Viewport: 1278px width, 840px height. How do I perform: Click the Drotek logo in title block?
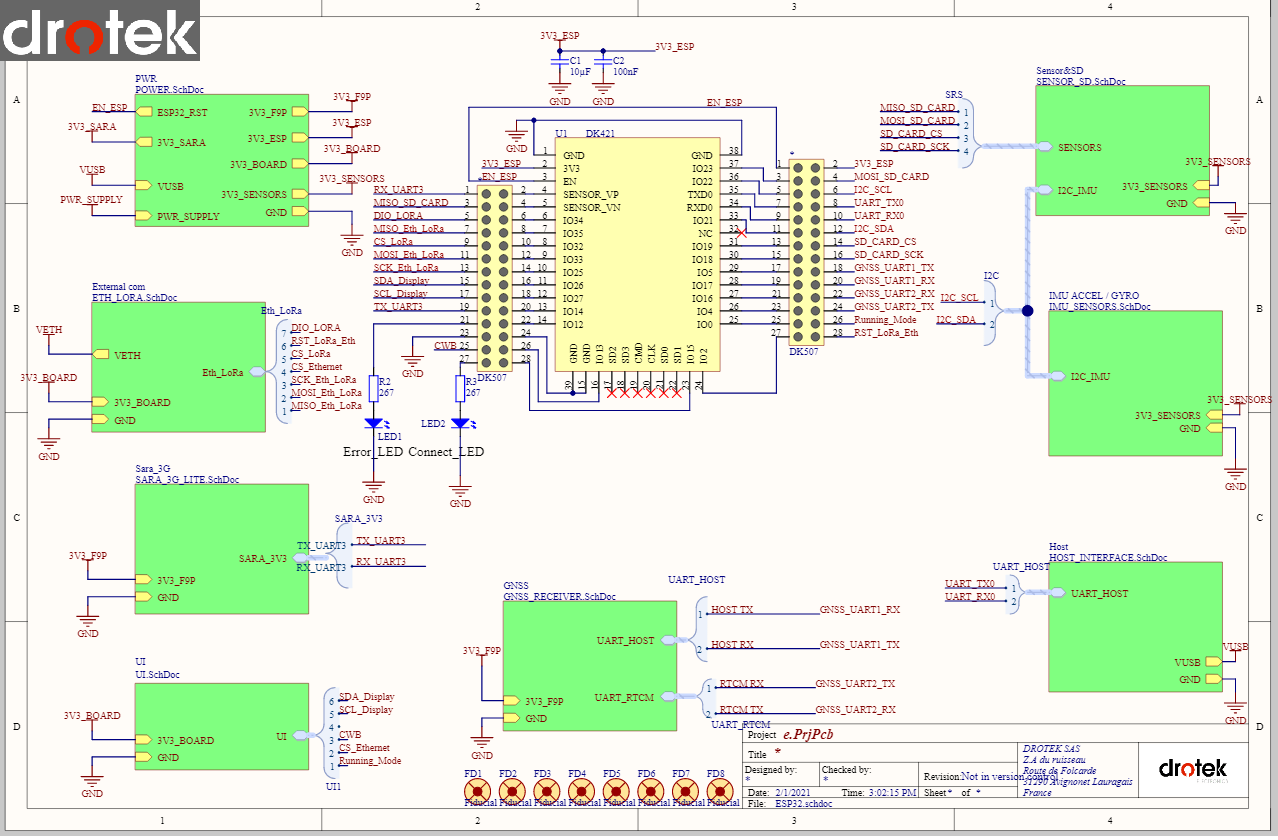(1192, 770)
